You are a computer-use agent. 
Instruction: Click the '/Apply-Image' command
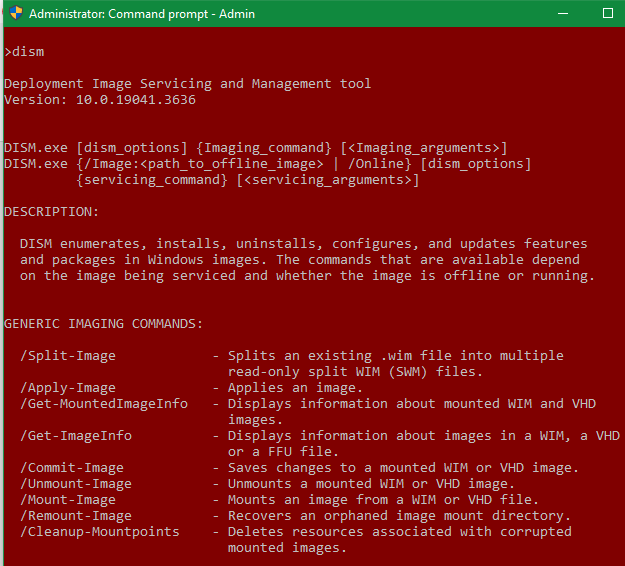(x=68, y=388)
